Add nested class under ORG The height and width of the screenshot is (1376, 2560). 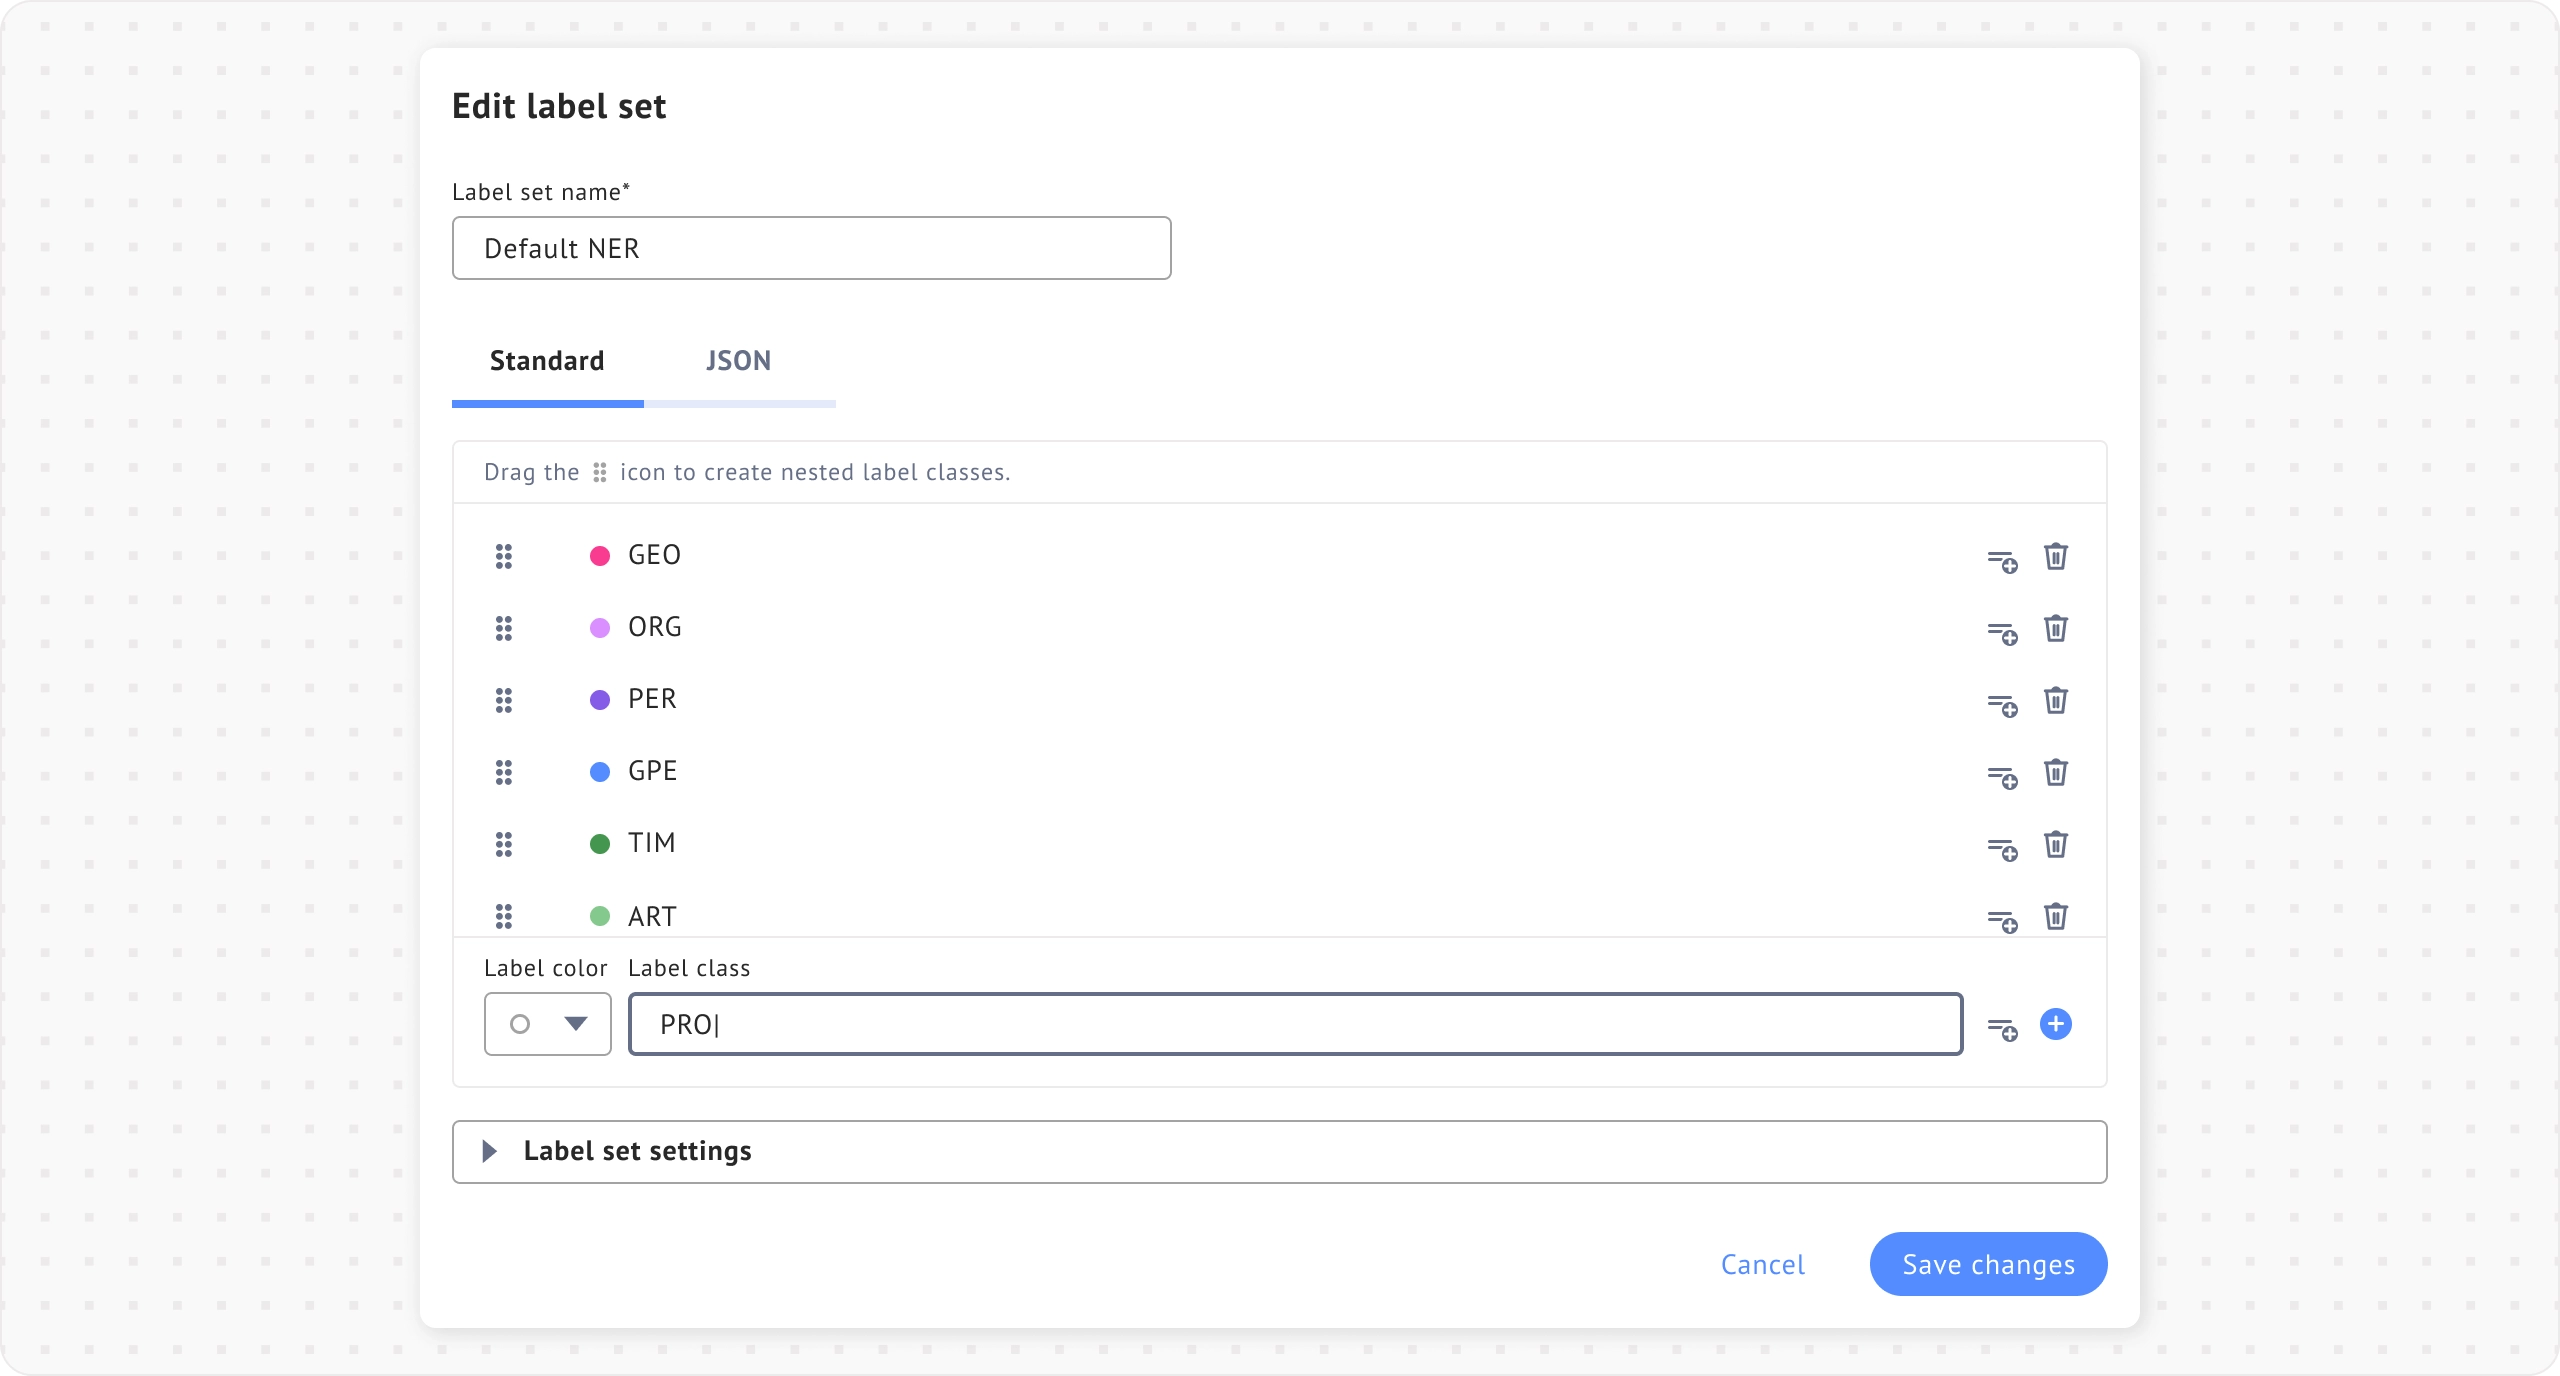click(2001, 633)
